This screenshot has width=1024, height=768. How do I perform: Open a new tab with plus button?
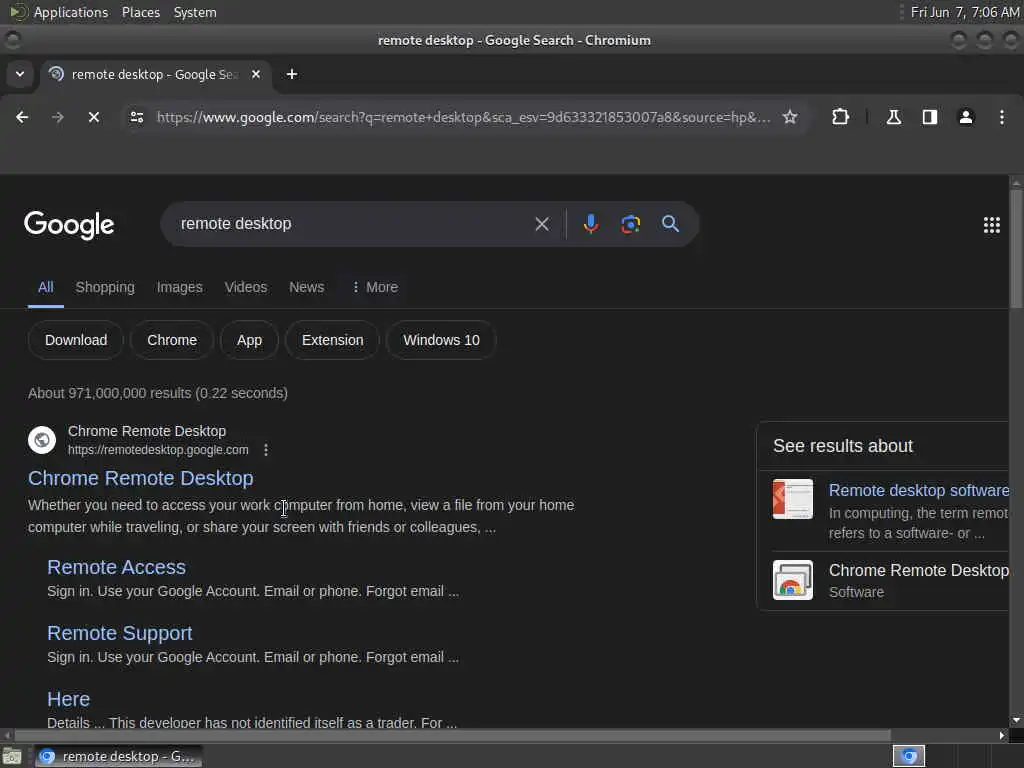coord(292,74)
